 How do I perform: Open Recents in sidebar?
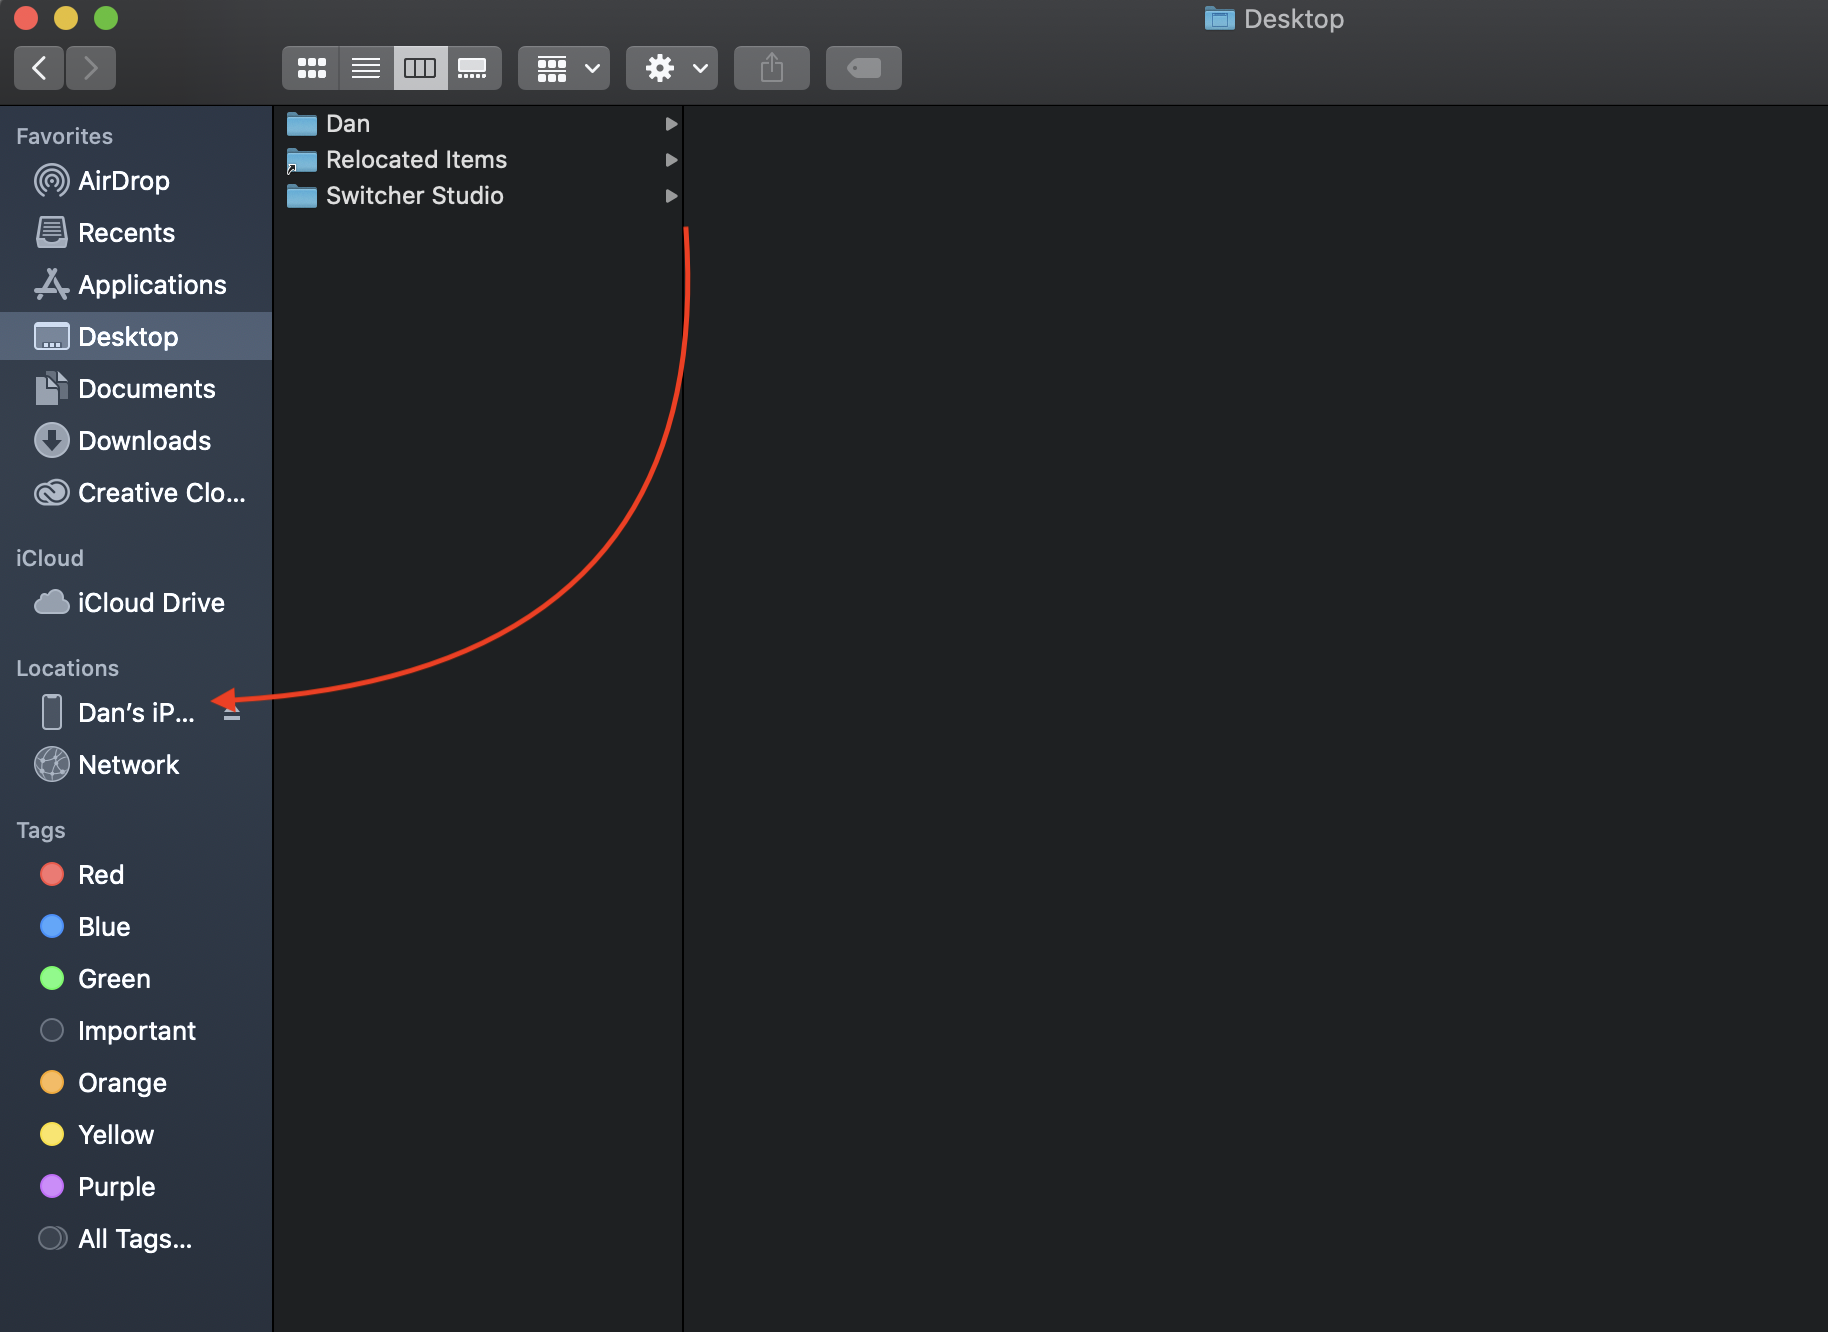[136, 233]
